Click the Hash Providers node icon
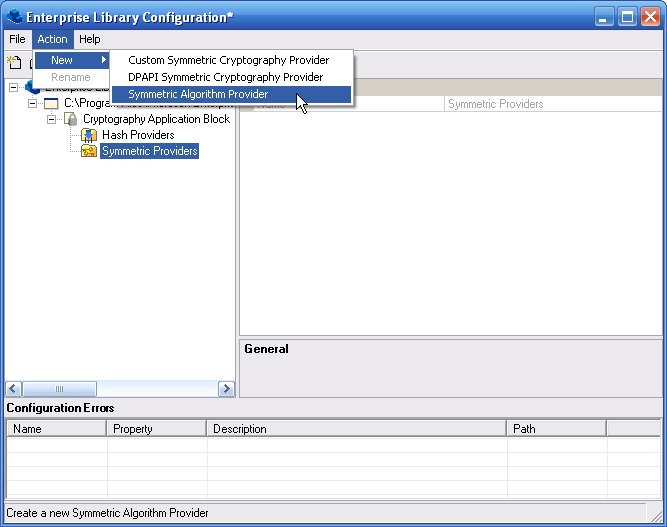The height and width of the screenshot is (527, 667). click(x=89, y=135)
